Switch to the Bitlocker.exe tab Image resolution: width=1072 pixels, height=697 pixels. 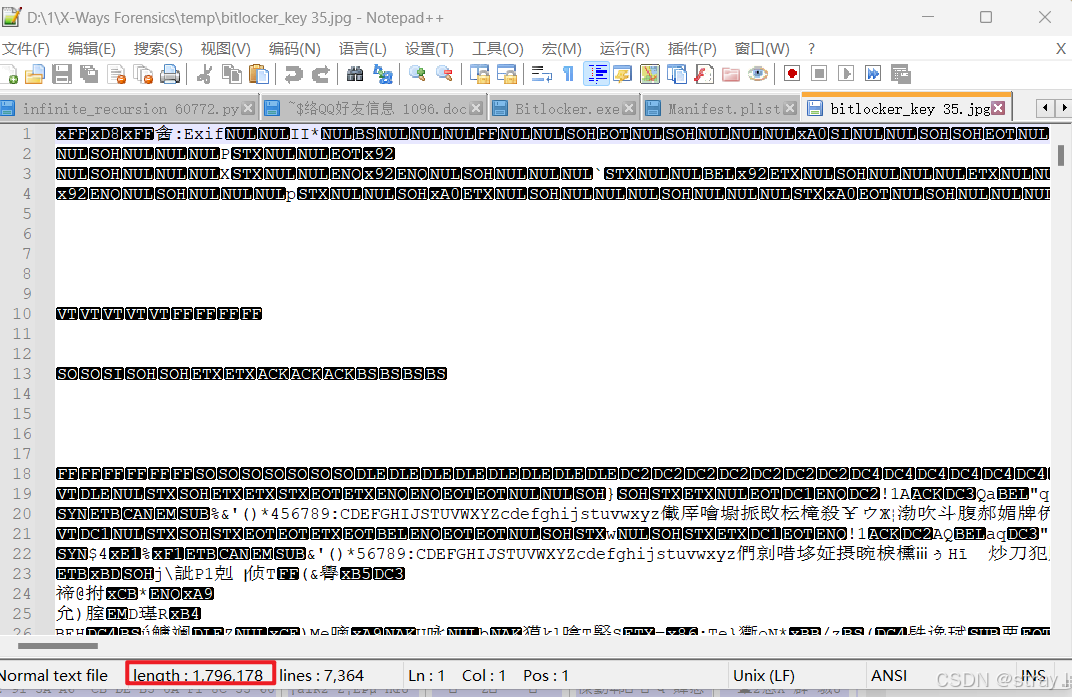564,108
